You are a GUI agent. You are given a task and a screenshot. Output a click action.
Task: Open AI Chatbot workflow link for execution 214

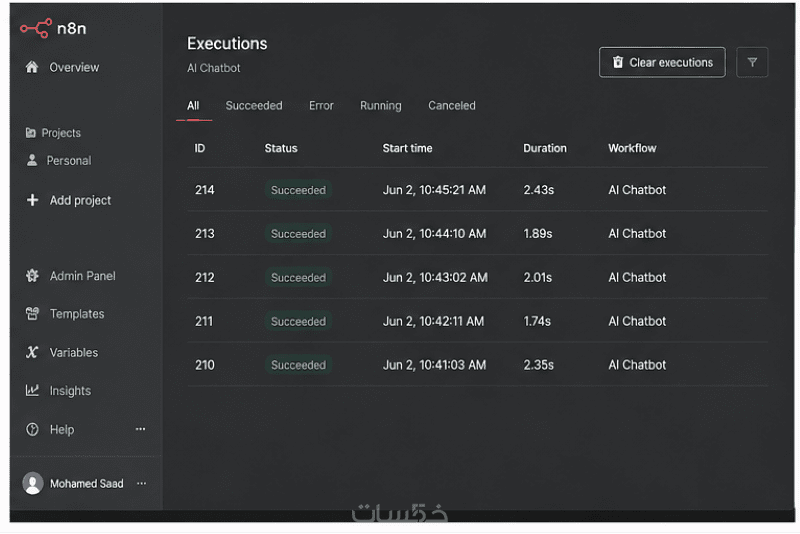pyautogui.click(x=637, y=190)
